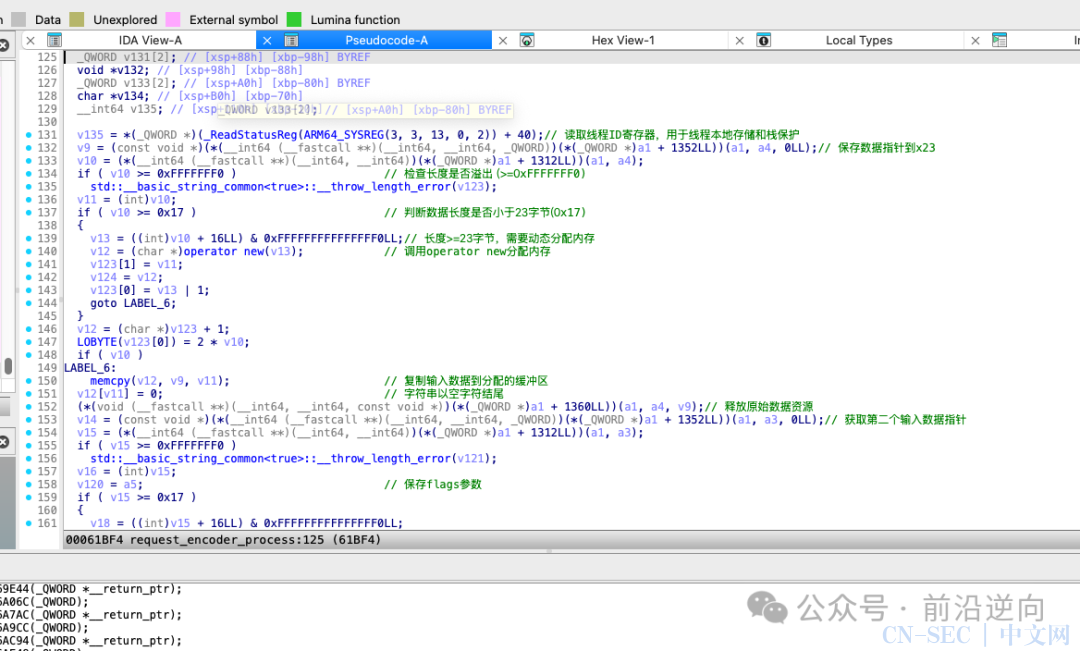The image size is (1080, 651).
Task: Toggle breakpoint dot on line 134
Action: tap(28, 174)
